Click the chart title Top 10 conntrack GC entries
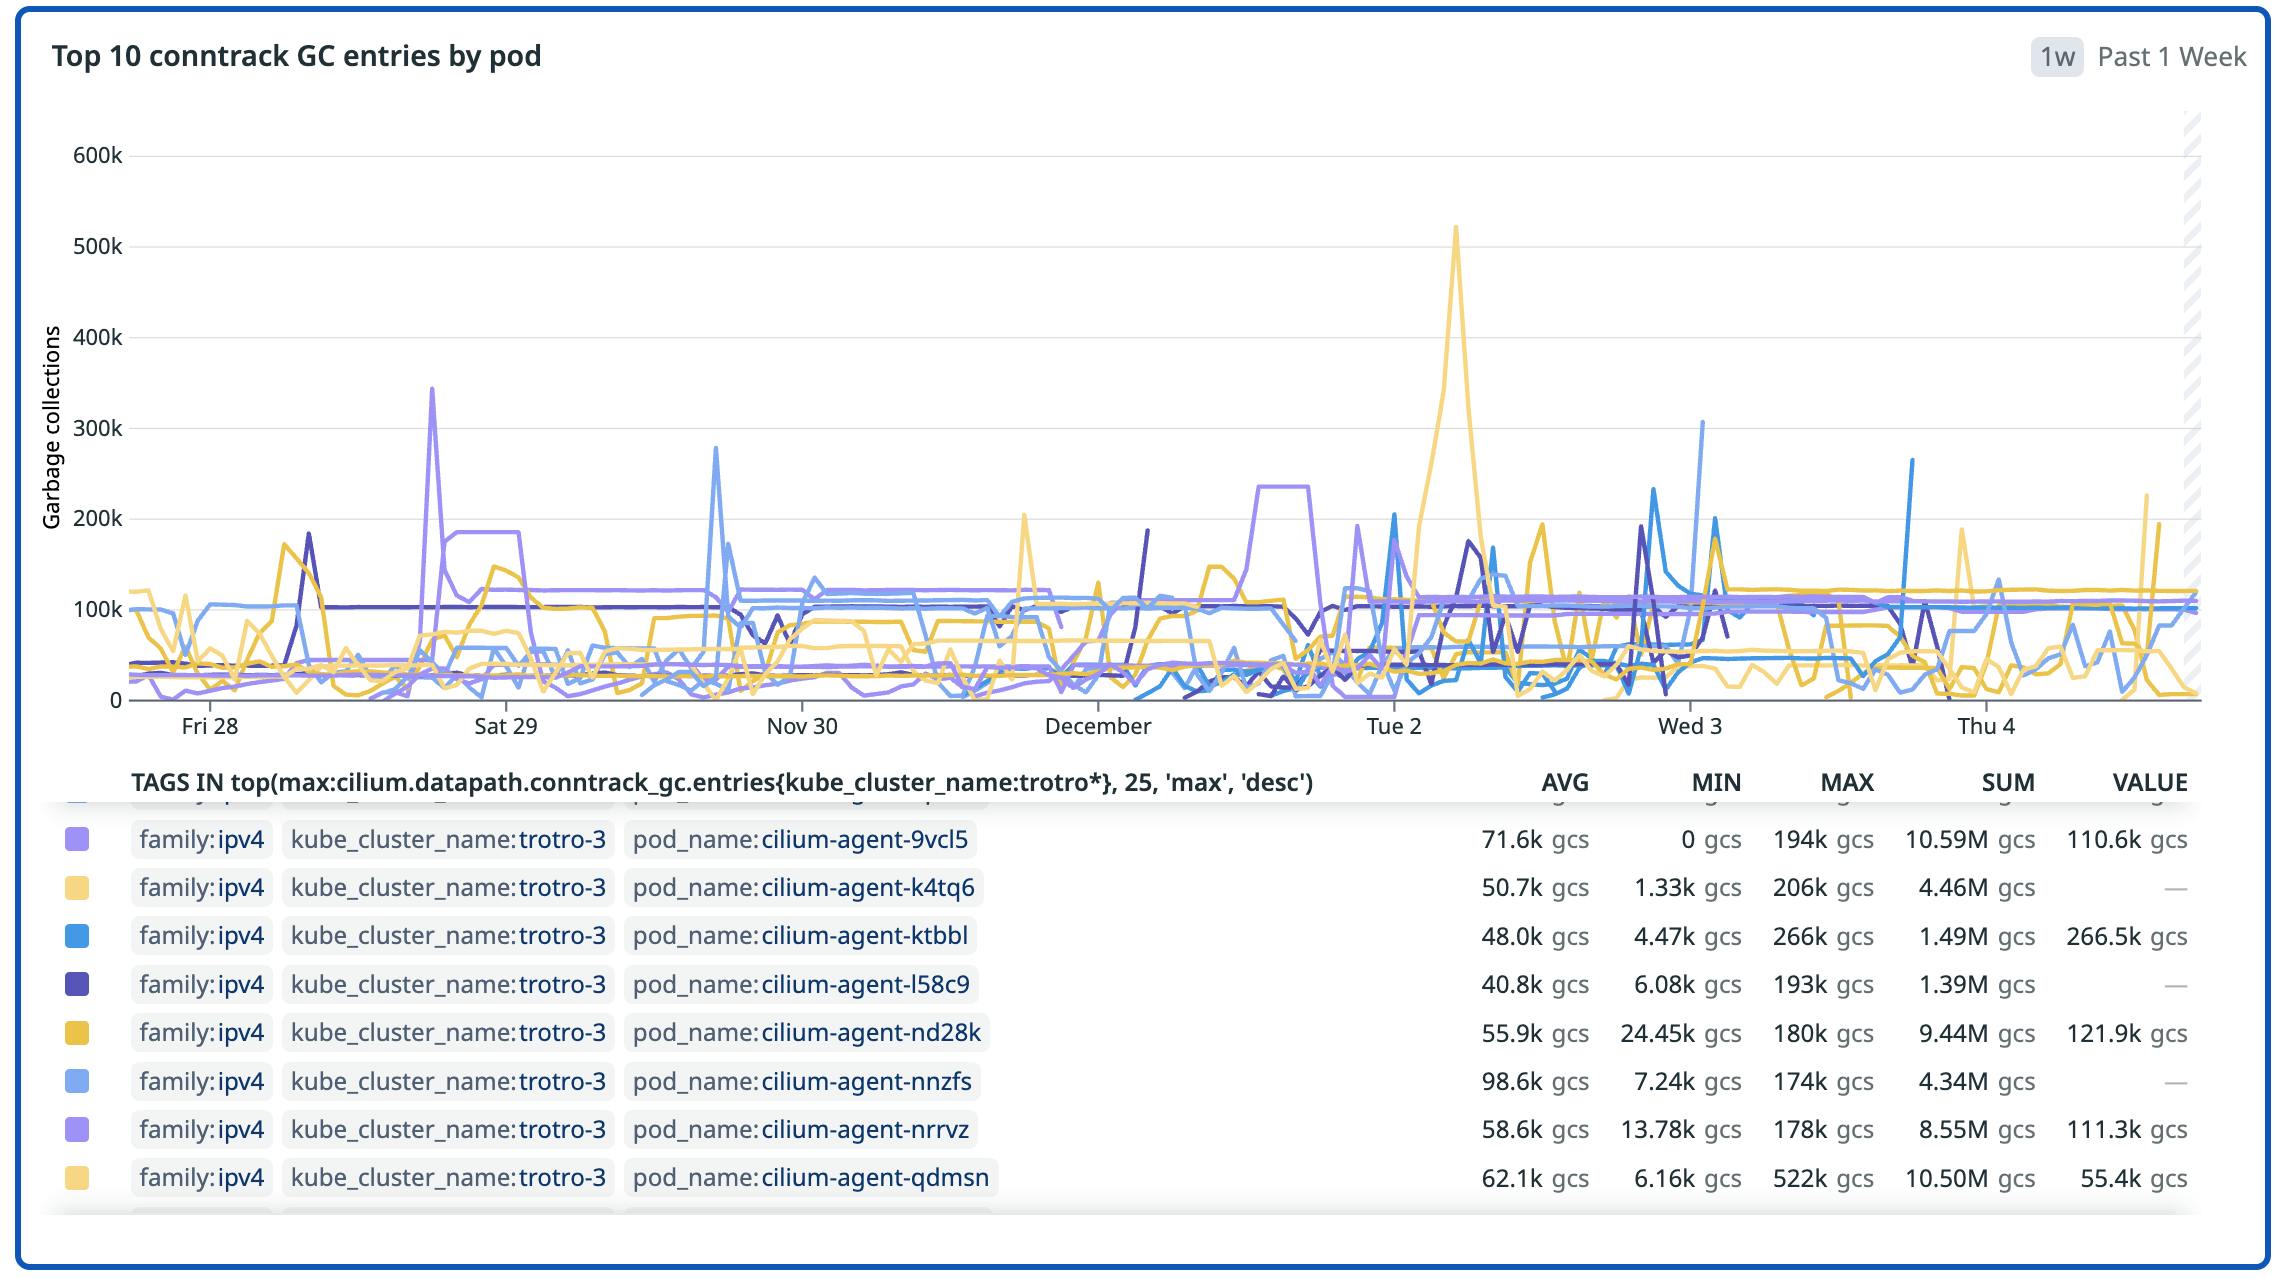The height and width of the screenshot is (1278, 2286). [x=297, y=58]
